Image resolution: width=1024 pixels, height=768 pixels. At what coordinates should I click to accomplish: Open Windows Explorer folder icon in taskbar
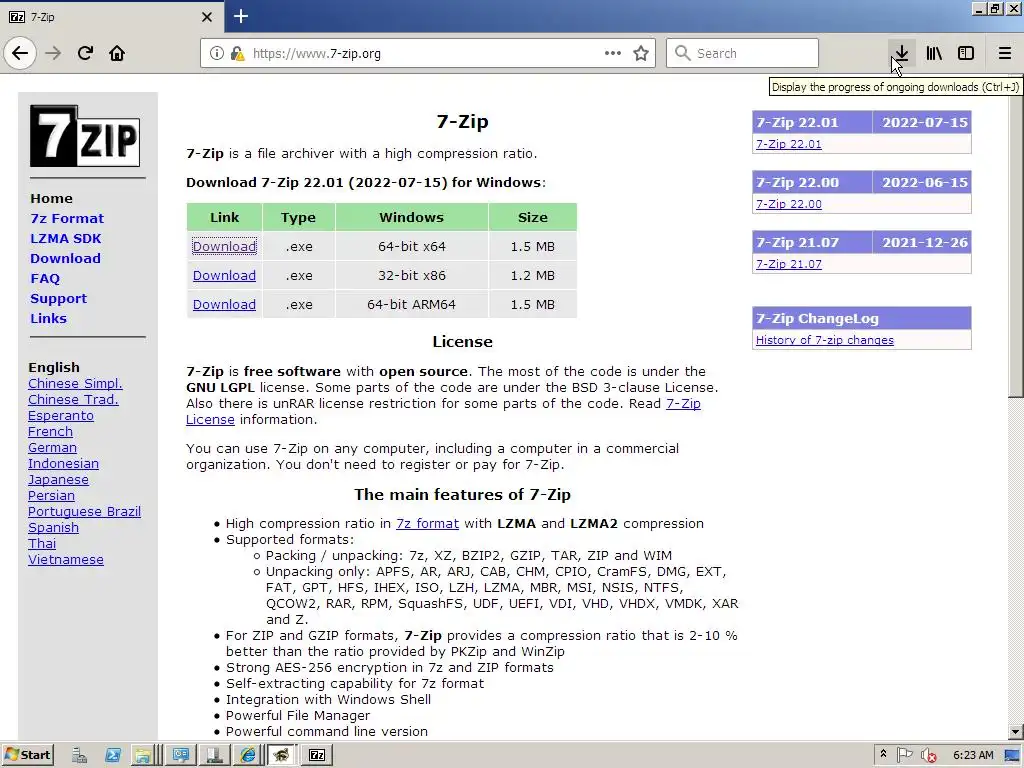pyautogui.click(x=142, y=755)
